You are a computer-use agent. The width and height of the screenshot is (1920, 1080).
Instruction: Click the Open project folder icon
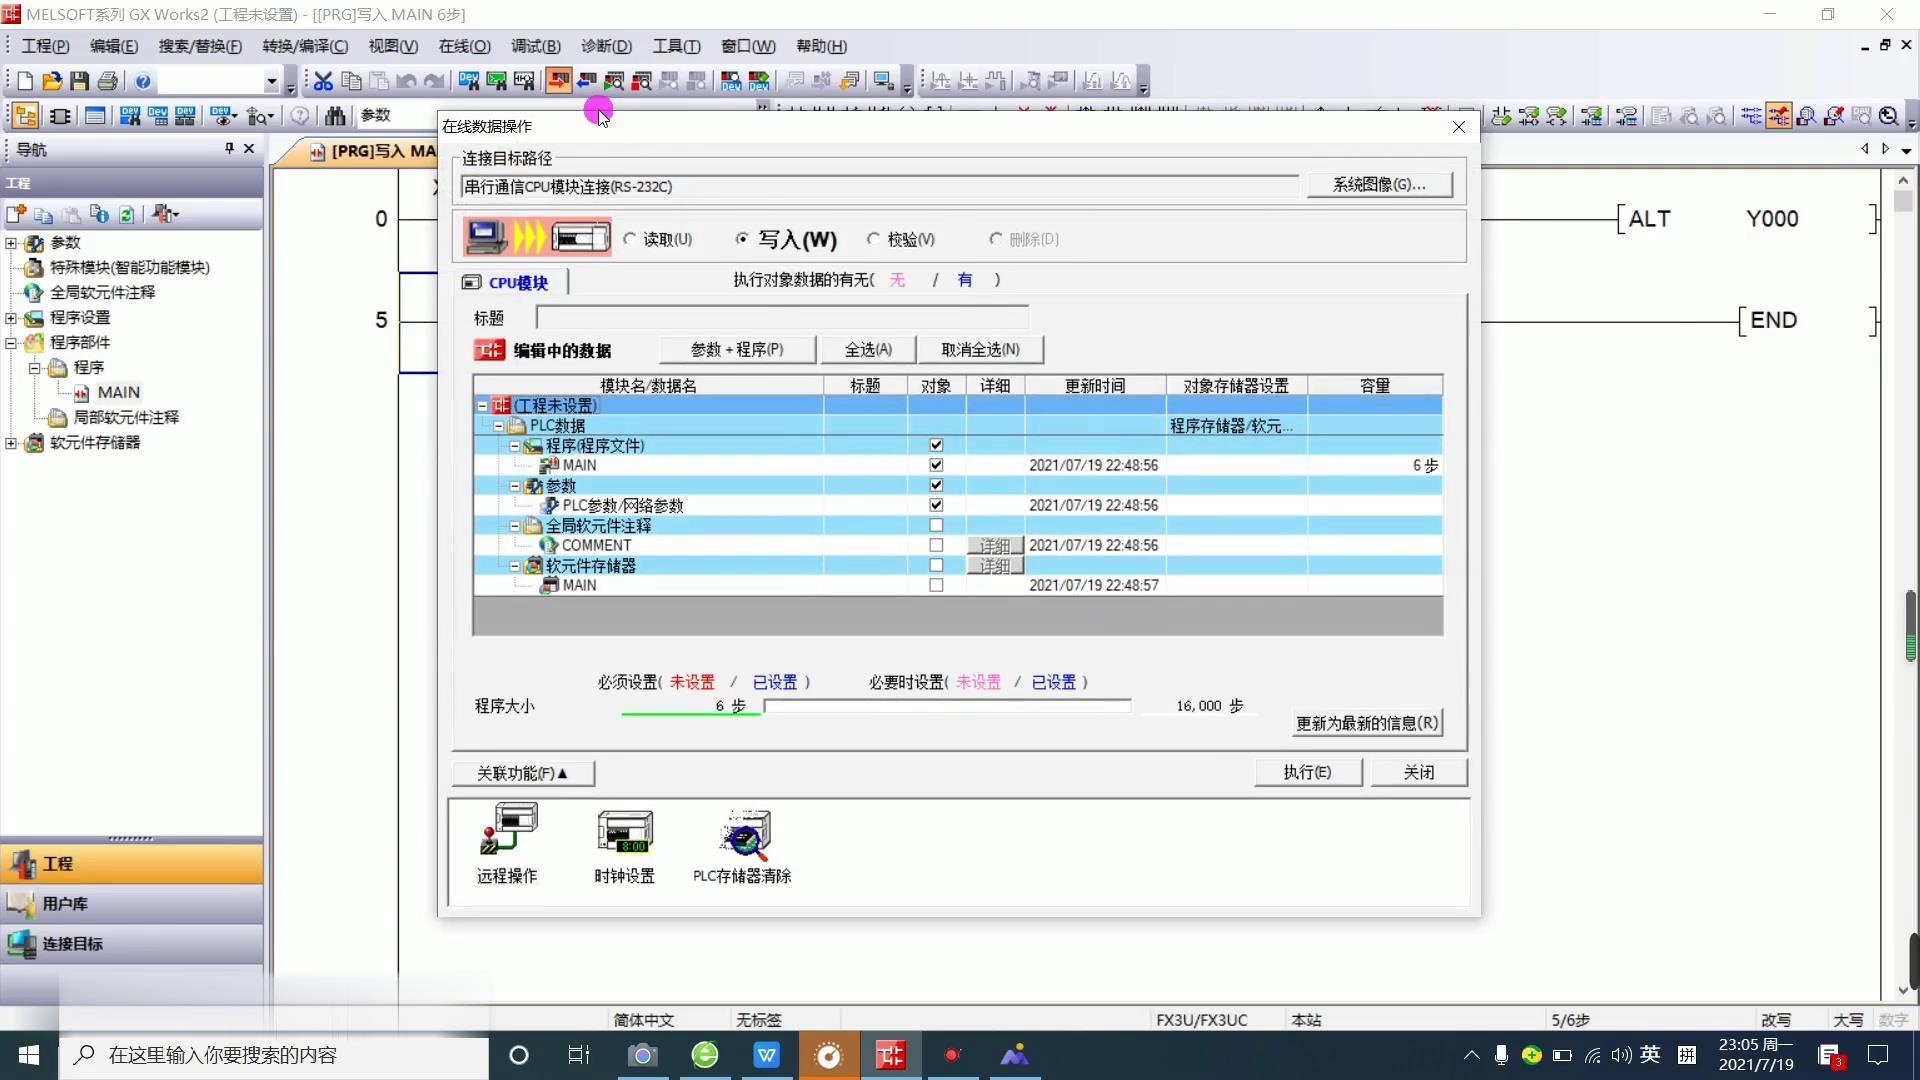coord(52,81)
